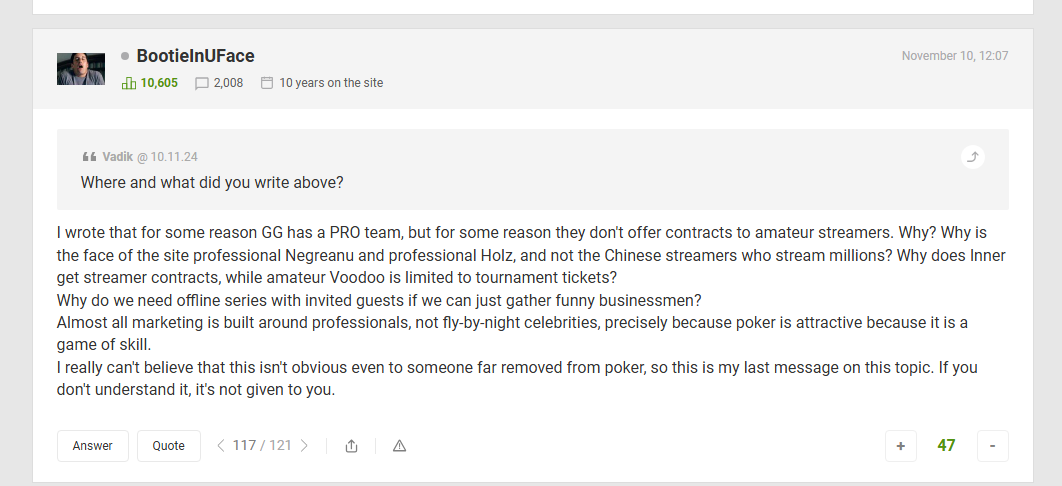Click the 117 / 121 post counter

click(x=262, y=446)
